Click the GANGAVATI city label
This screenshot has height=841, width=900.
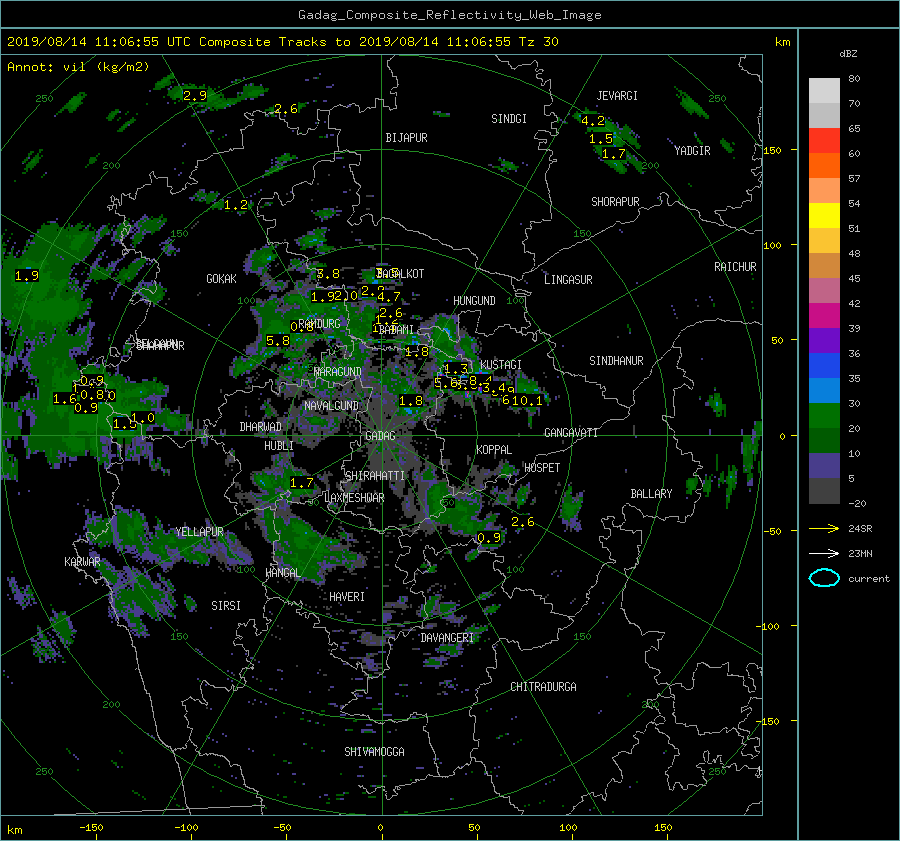click(571, 433)
